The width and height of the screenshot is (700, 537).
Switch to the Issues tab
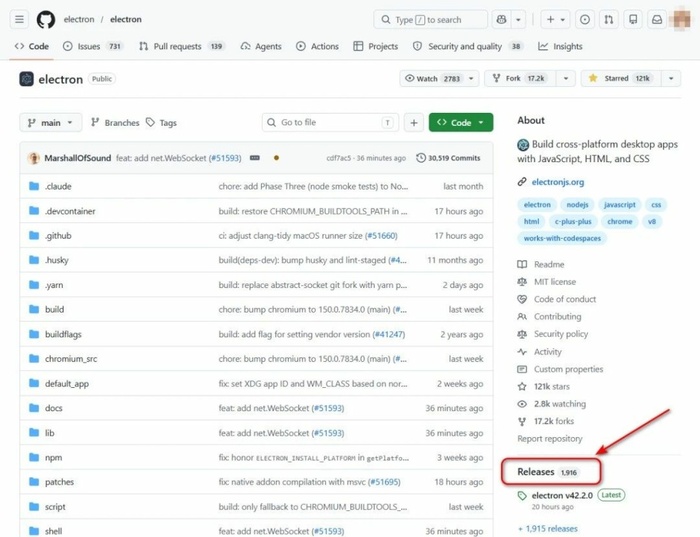[x=92, y=46]
